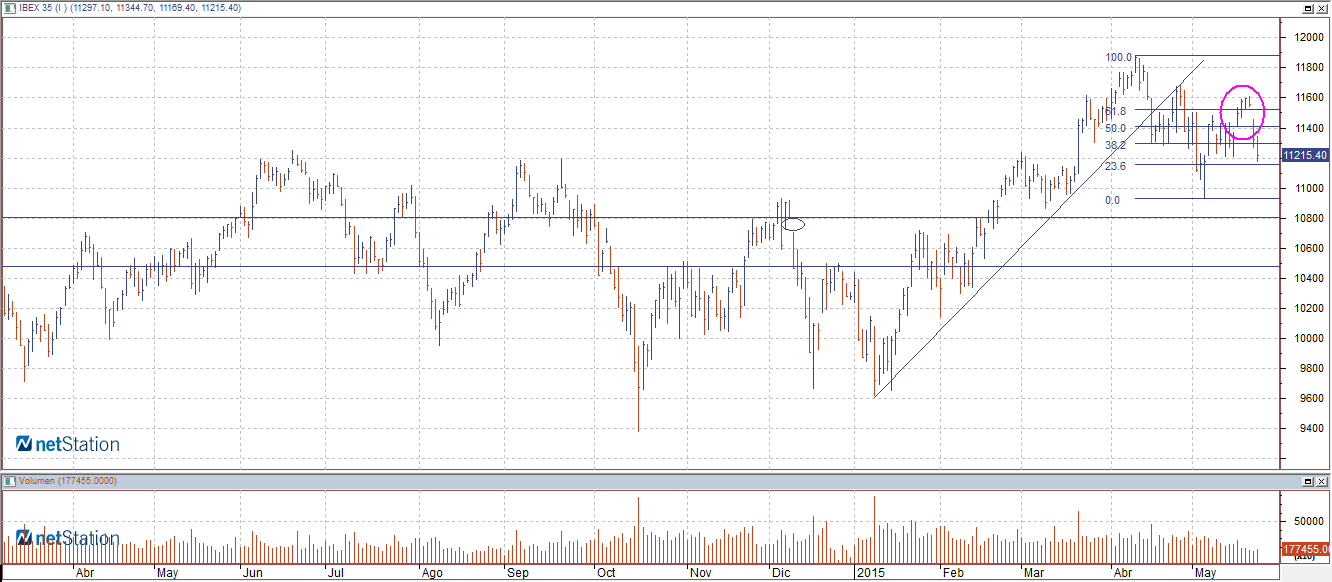This screenshot has width=1332, height=582.
Task: Click the Oct label on time axis
Action: click(606, 574)
